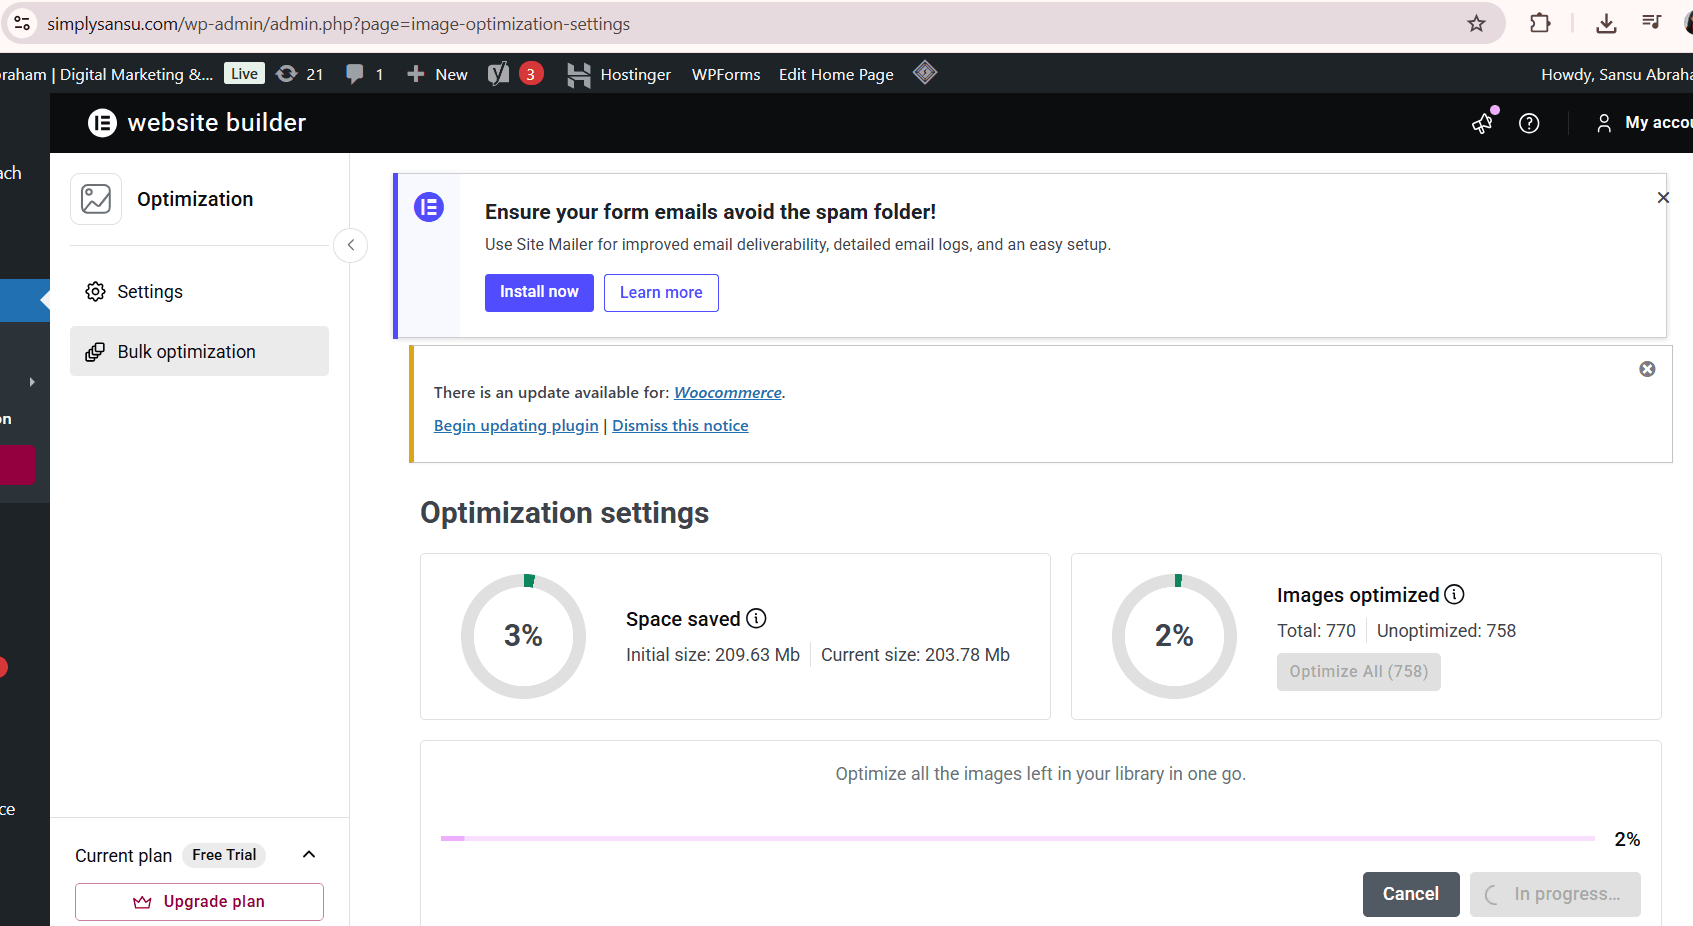This screenshot has width=1693, height=926.
Task: Expand the WordPress sidebar submenu arrow
Action: 32,382
